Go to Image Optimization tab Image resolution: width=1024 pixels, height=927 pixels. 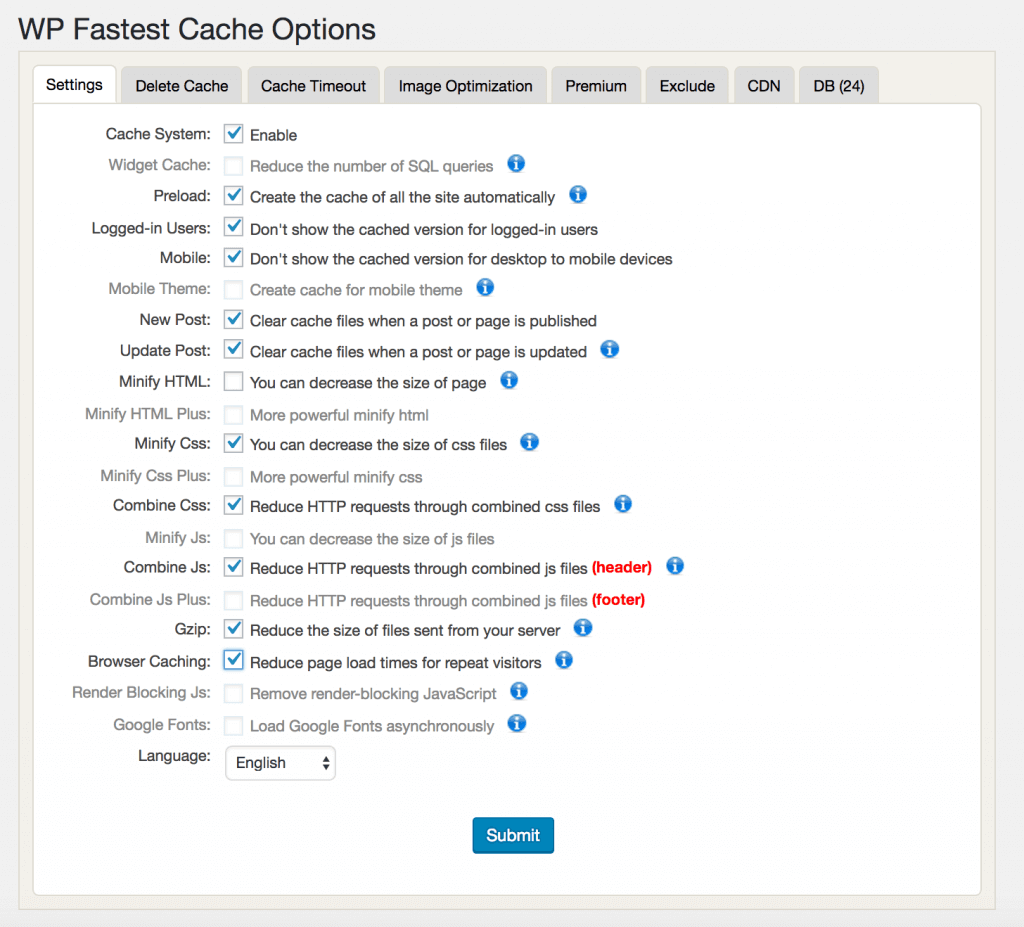pos(466,86)
